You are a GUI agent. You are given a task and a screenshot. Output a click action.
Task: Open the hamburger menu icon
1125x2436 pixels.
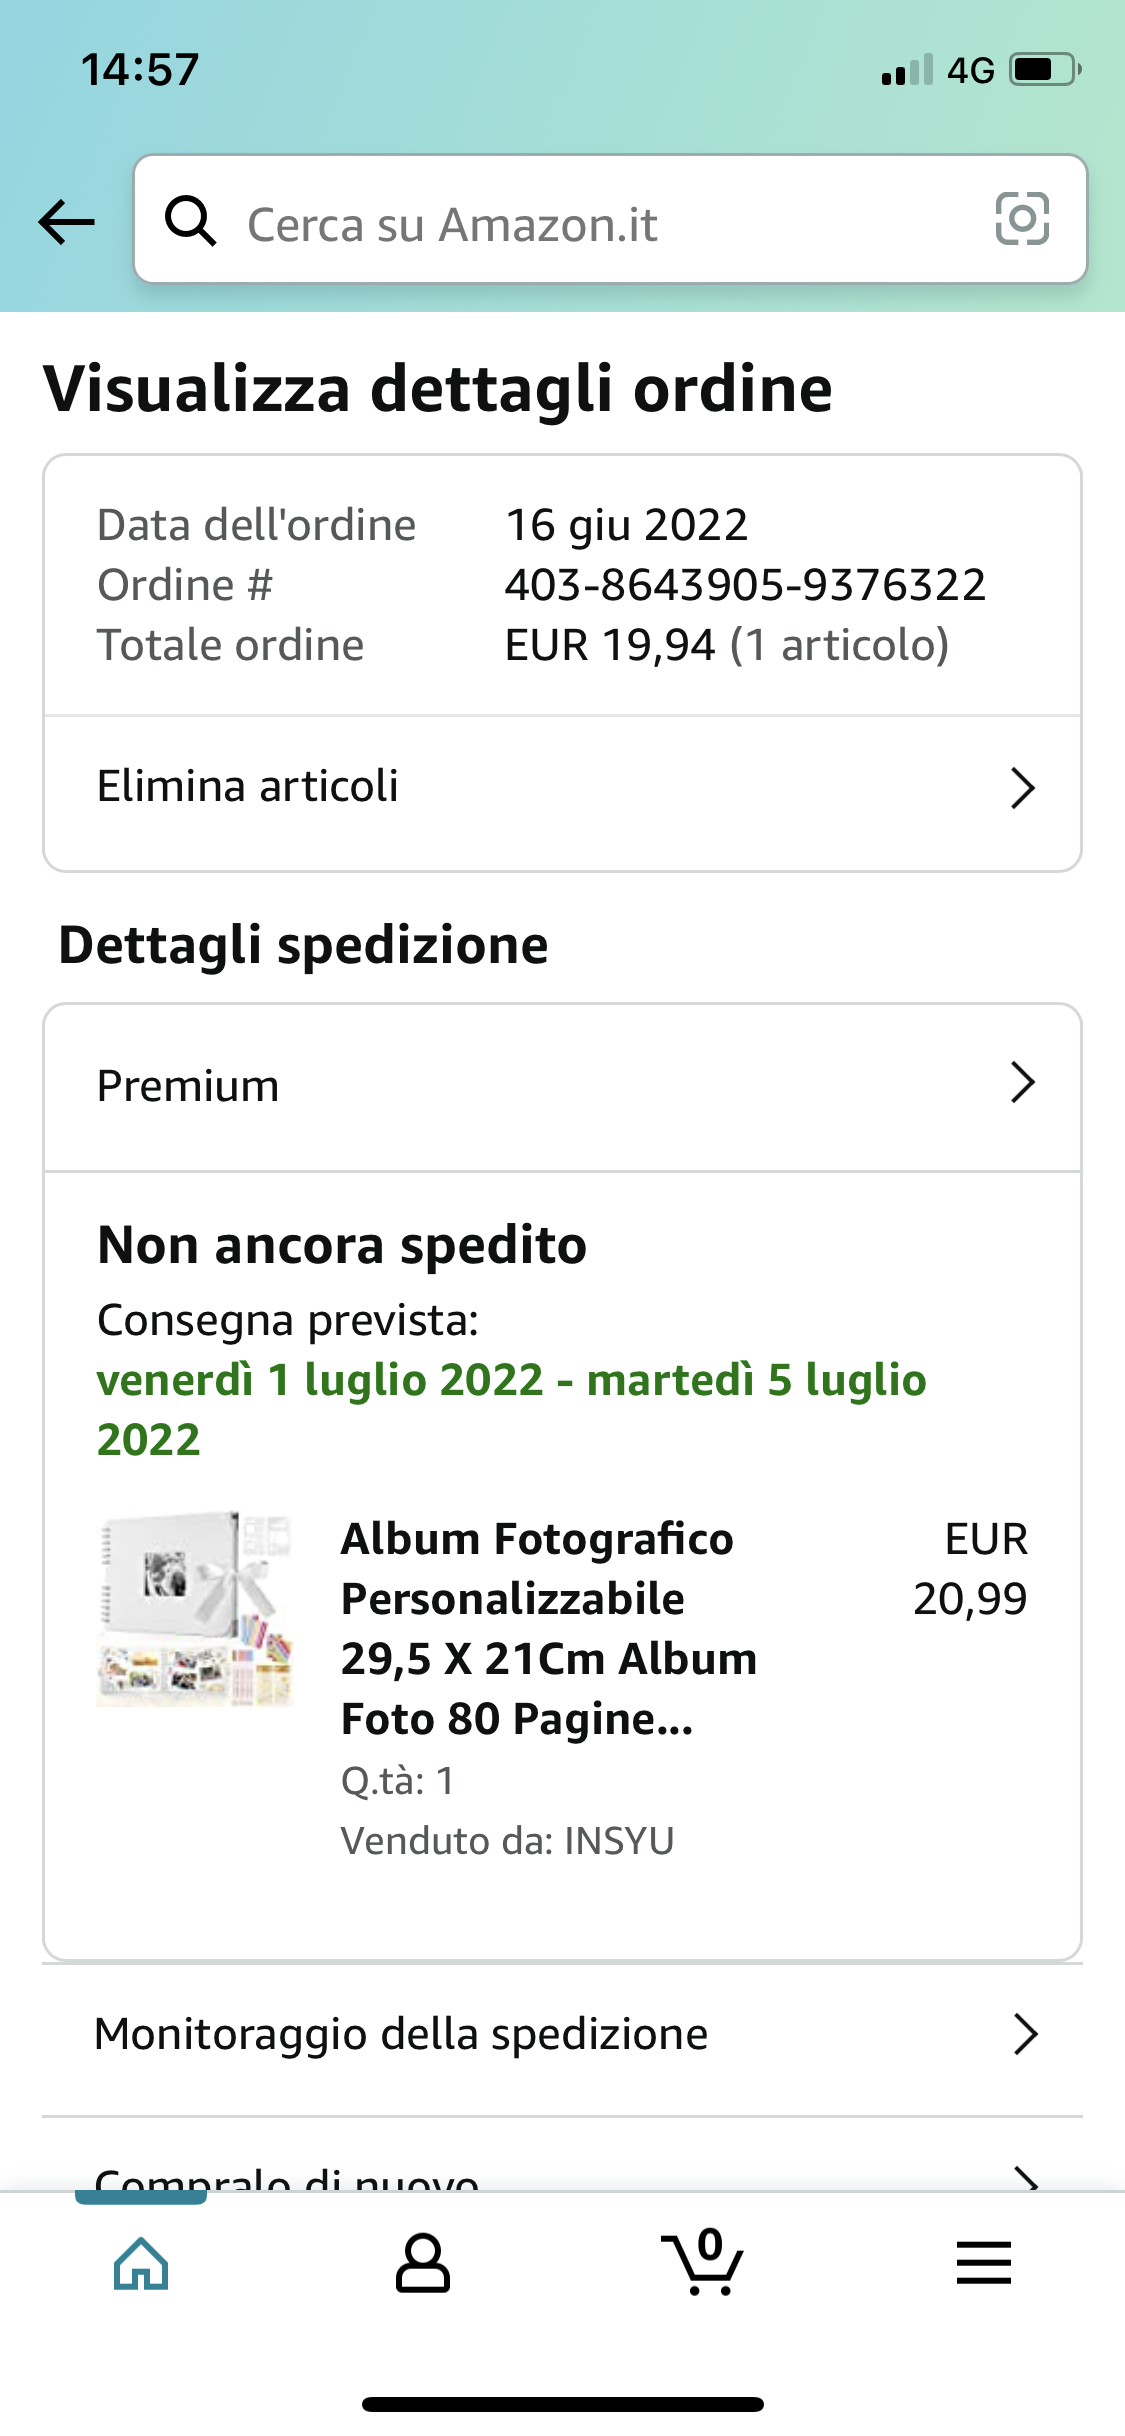(x=983, y=2264)
